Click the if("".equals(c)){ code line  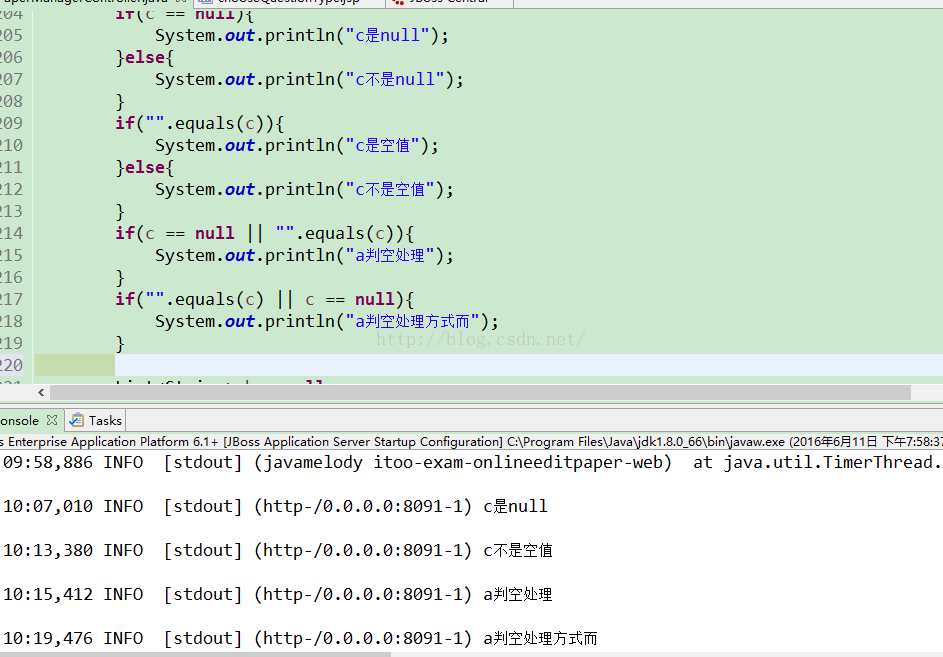click(x=200, y=123)
